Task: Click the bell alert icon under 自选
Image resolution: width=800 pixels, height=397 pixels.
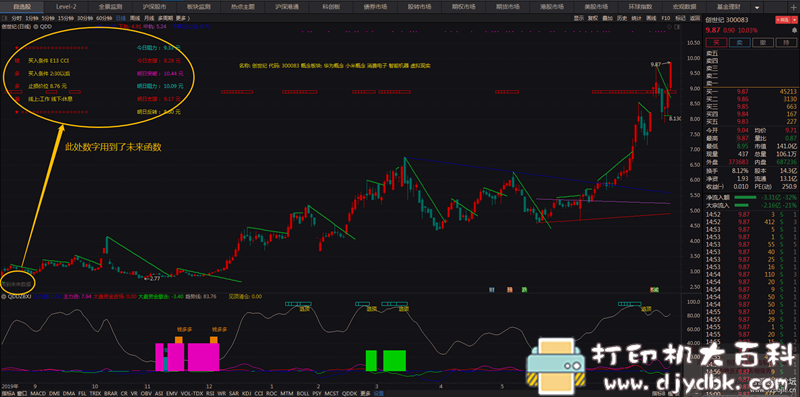Action: click(x=794, y=30)
